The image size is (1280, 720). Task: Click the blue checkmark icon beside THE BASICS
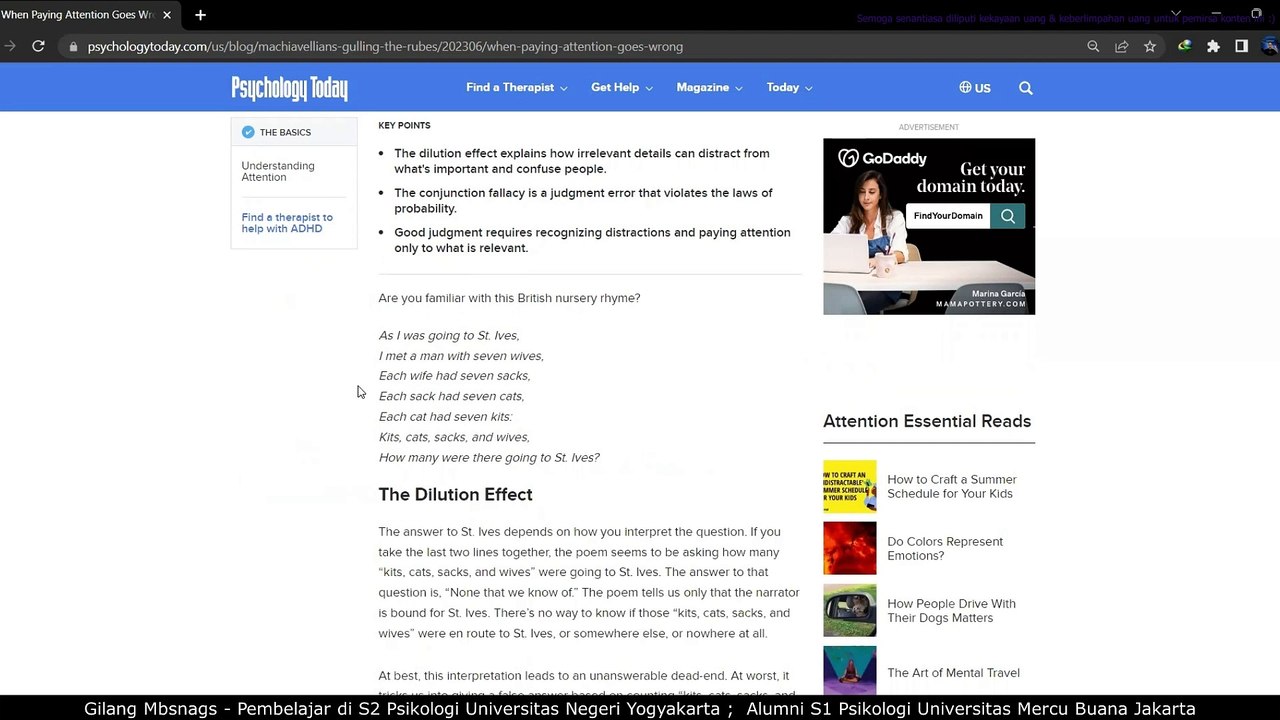pos(248,132)
